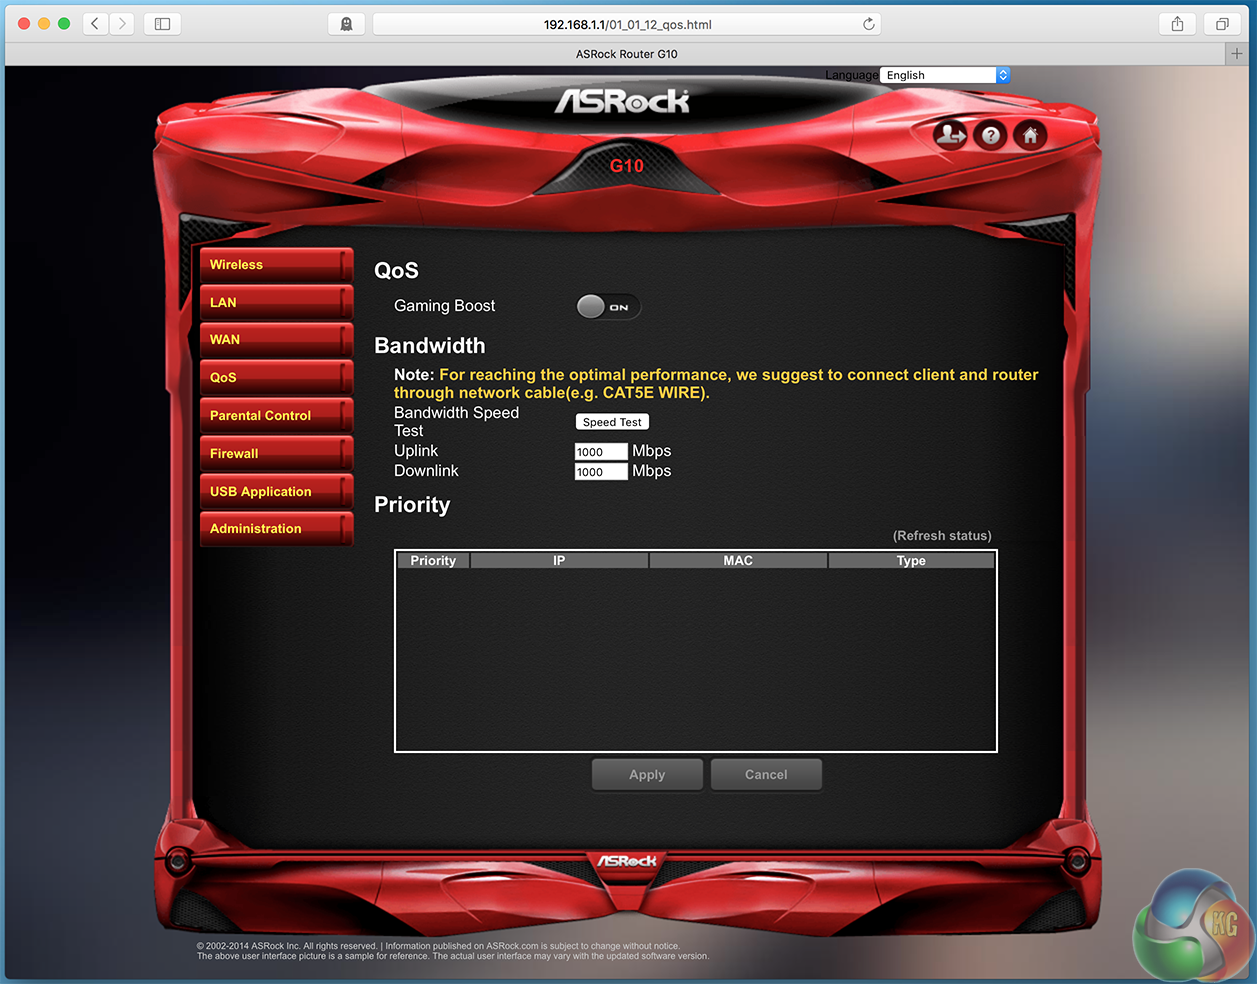1257x984 pixels.
Task: Open a new tab with plus
Action: pos(1237,54)
